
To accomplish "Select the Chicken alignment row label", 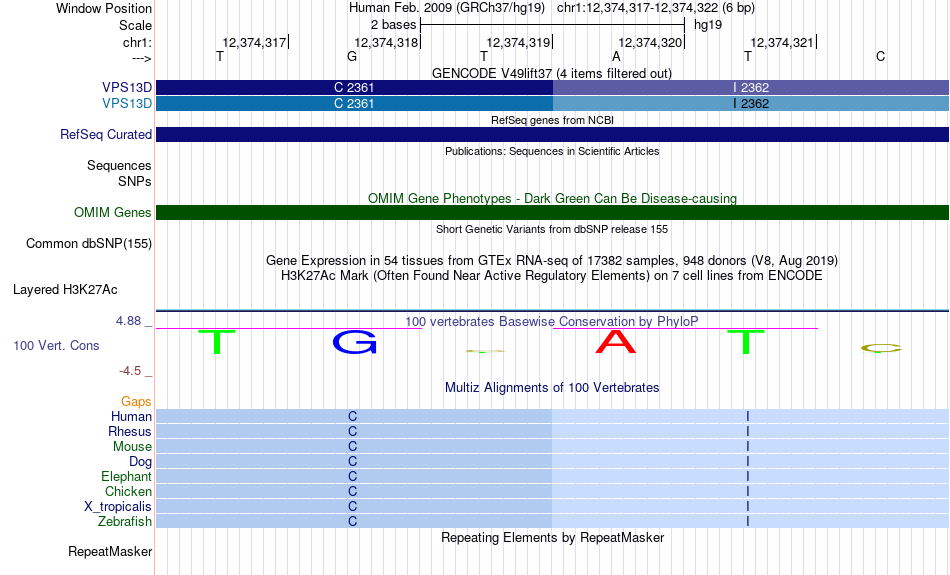I will coord(128,491).
